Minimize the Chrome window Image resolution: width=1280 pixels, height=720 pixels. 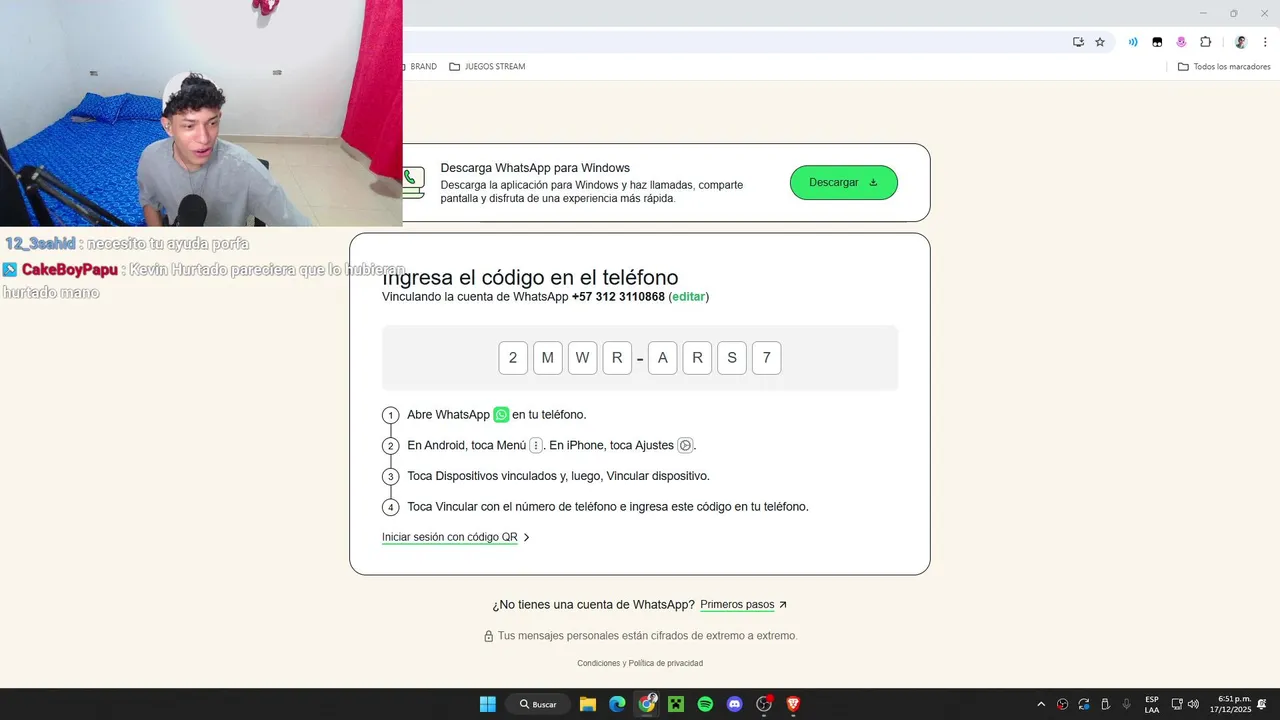click(1203, 13)
